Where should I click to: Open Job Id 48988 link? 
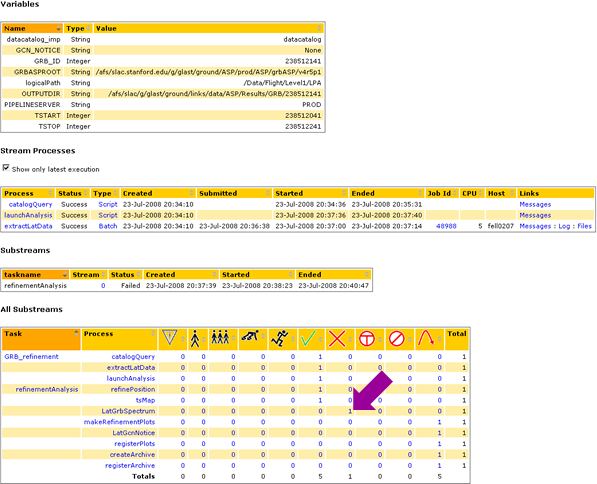click(x=446, y=226)
